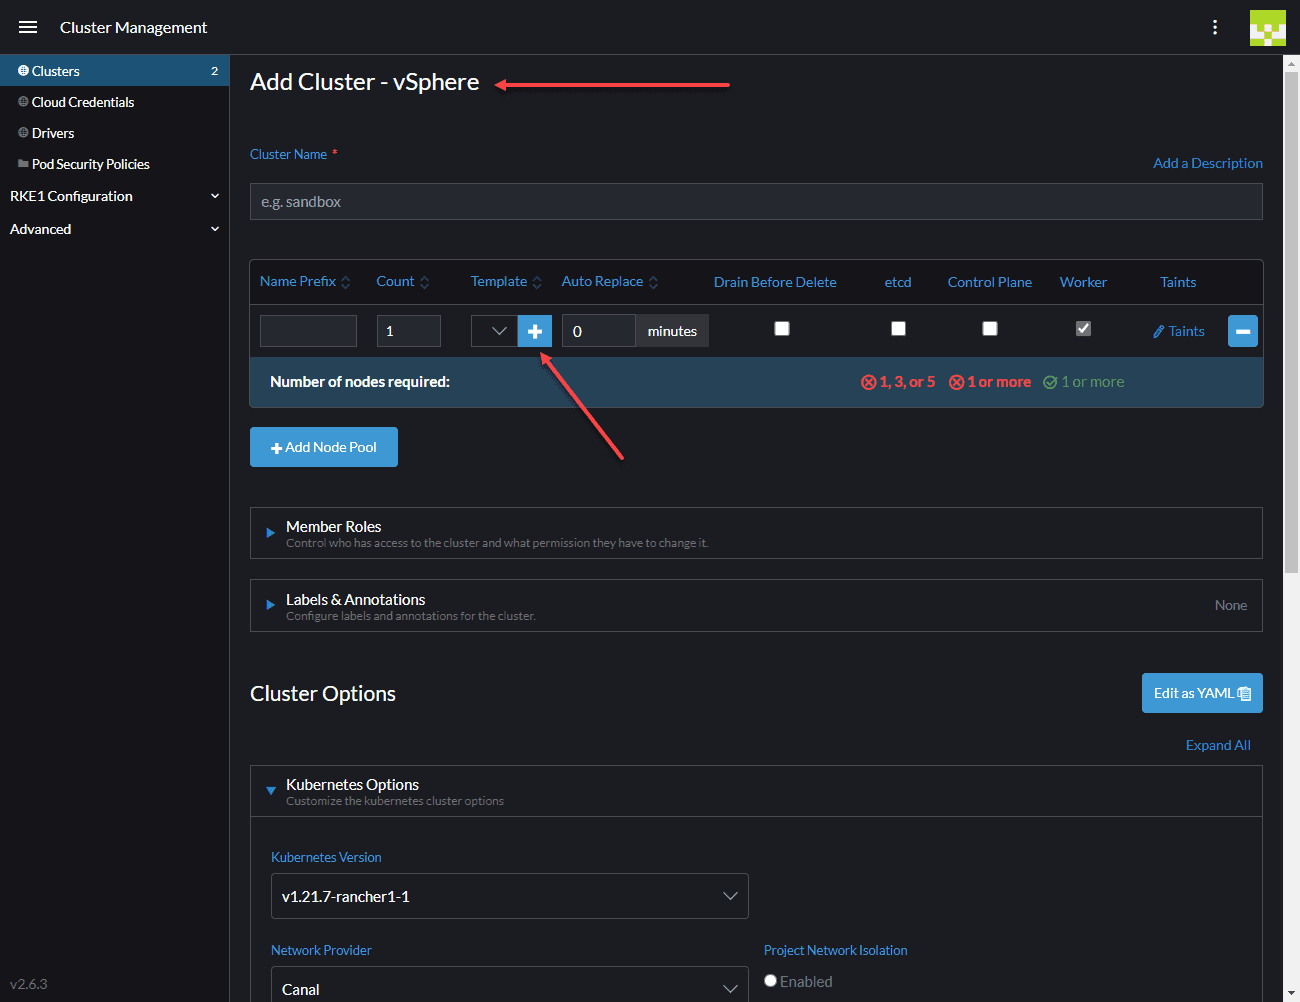Uncheck the Worker role checkbox

1083,328
